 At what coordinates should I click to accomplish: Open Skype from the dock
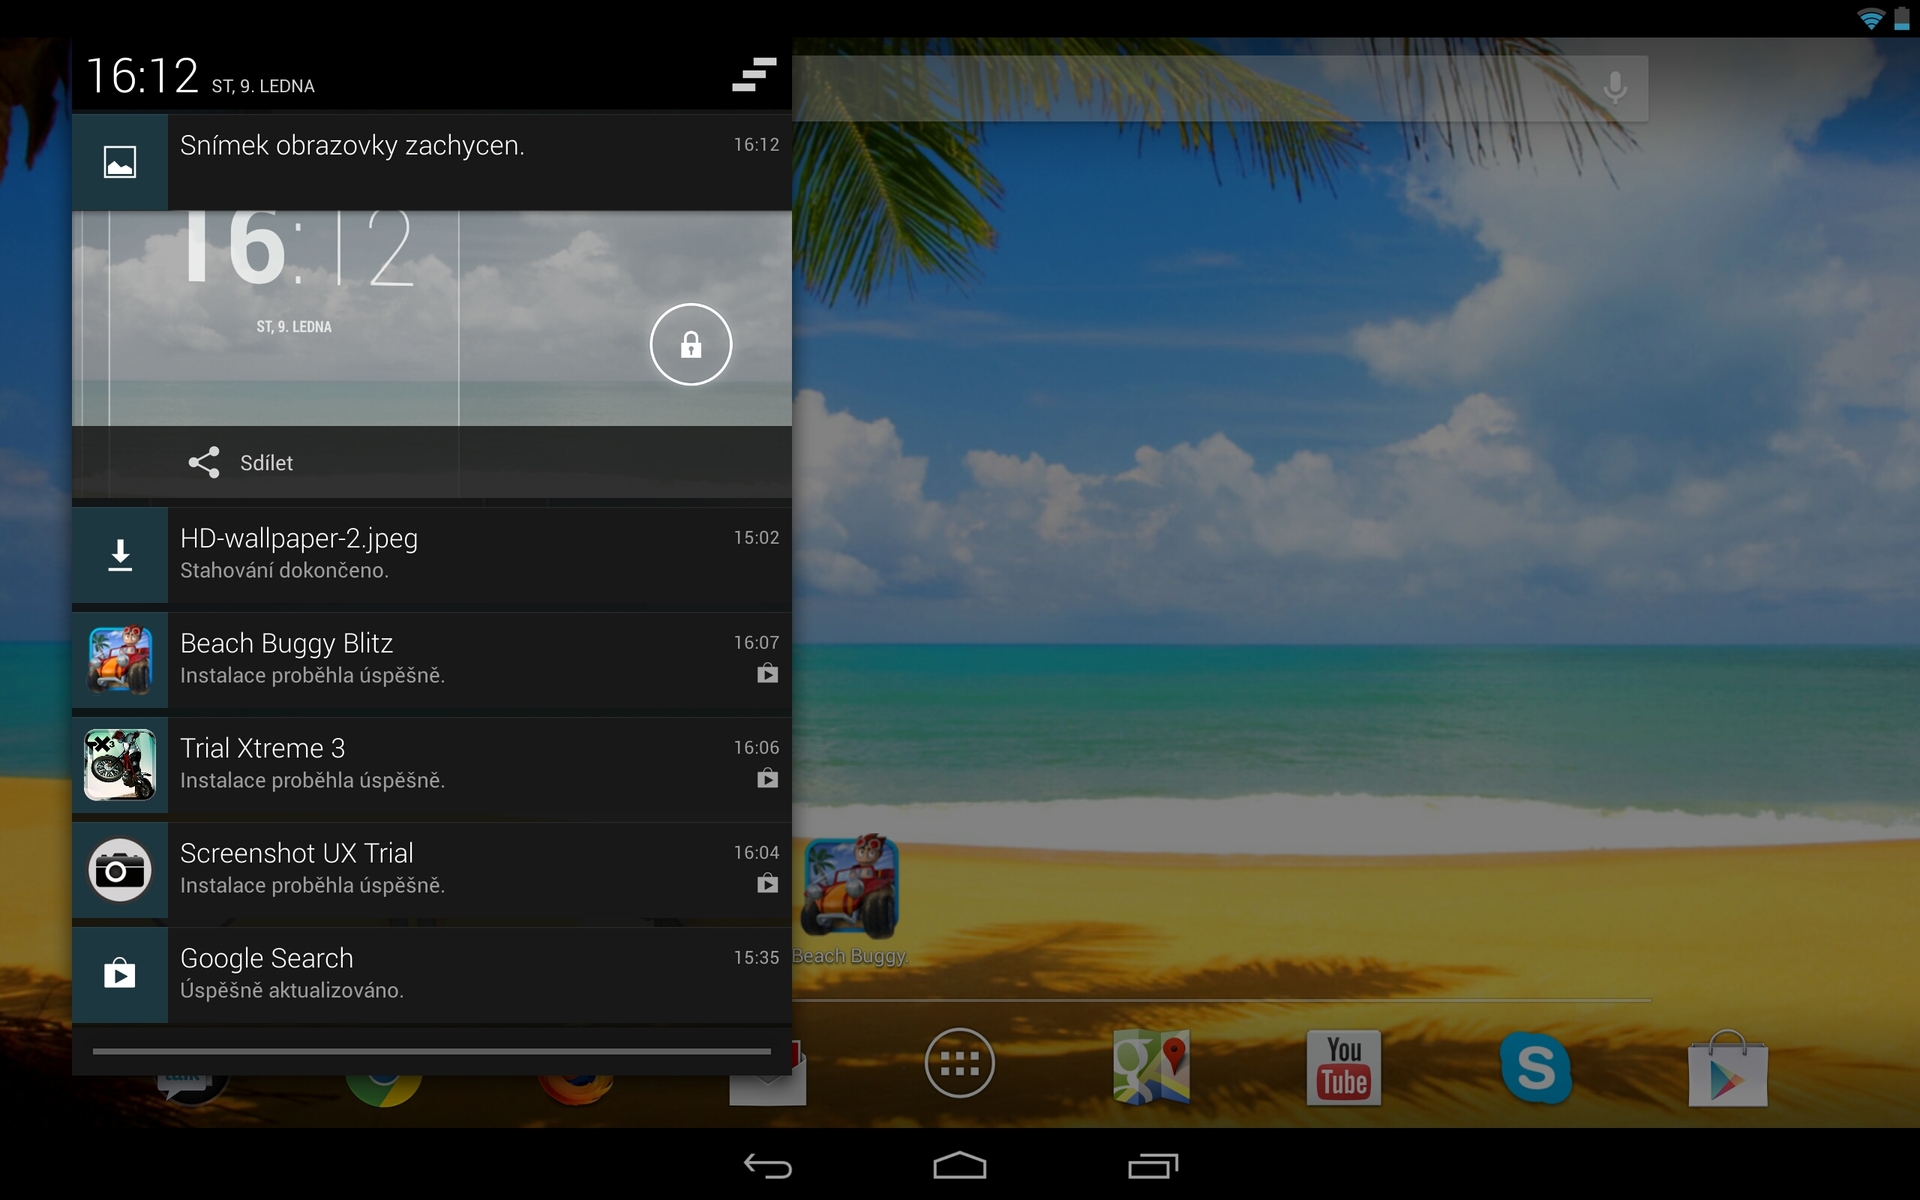click(x=1536, y=1067)
